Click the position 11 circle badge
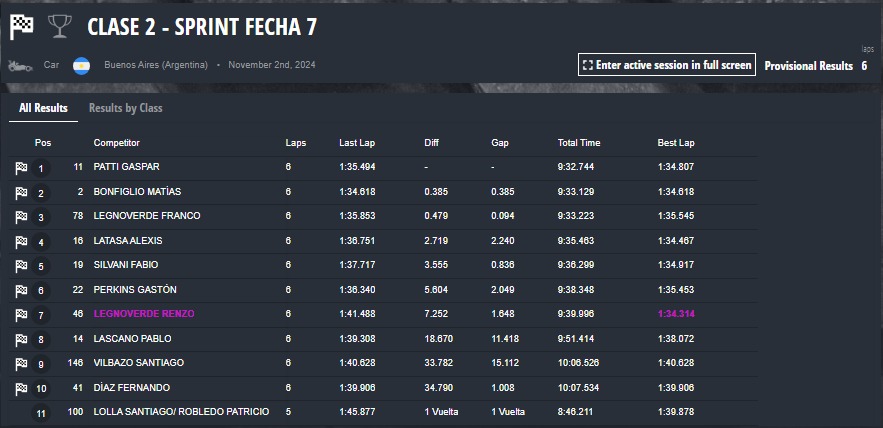The width and height of the screenshot is (883, 428). pyautogui.click(x=41, y=413)
